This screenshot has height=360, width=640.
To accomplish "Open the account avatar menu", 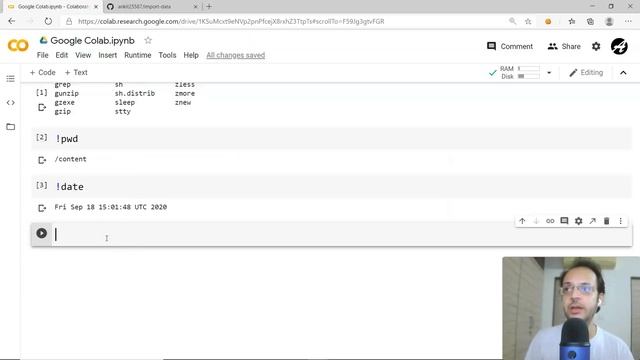I will 619,46.
